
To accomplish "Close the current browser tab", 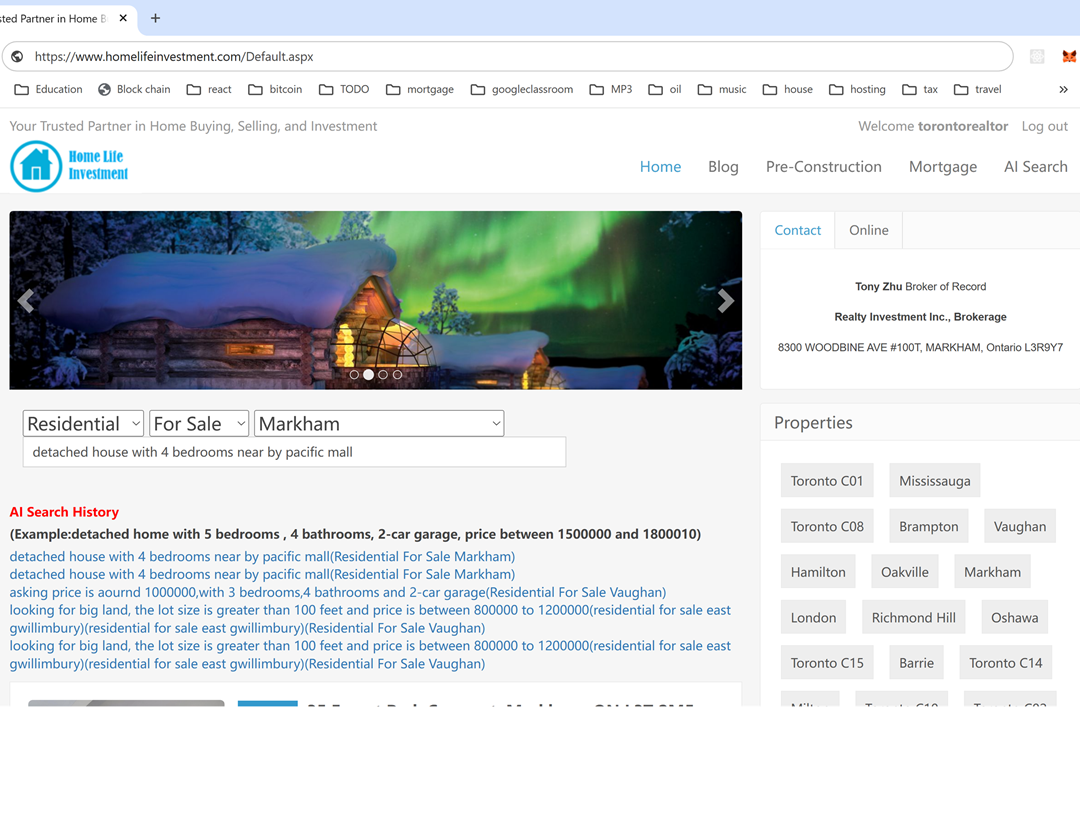I will coord(123,18).
